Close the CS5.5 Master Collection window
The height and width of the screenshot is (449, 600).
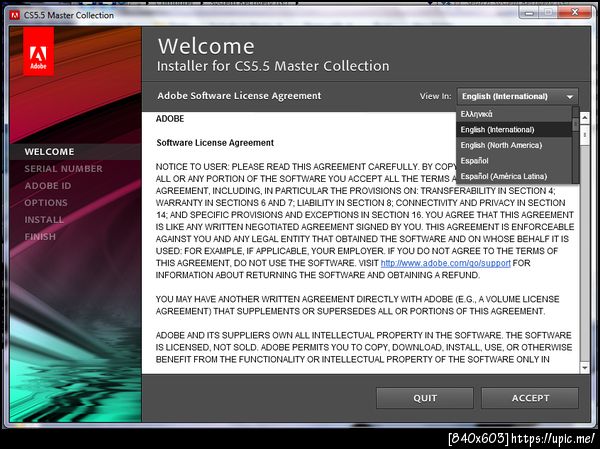(x=574, y=13)
